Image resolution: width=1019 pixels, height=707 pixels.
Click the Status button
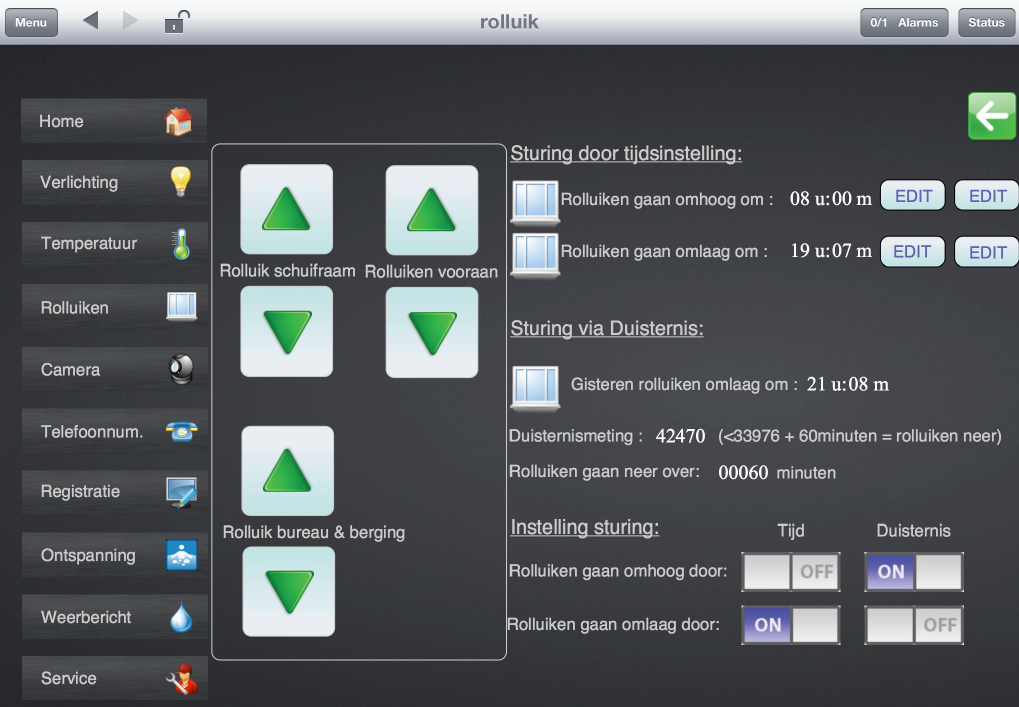[x=986, y=22]
